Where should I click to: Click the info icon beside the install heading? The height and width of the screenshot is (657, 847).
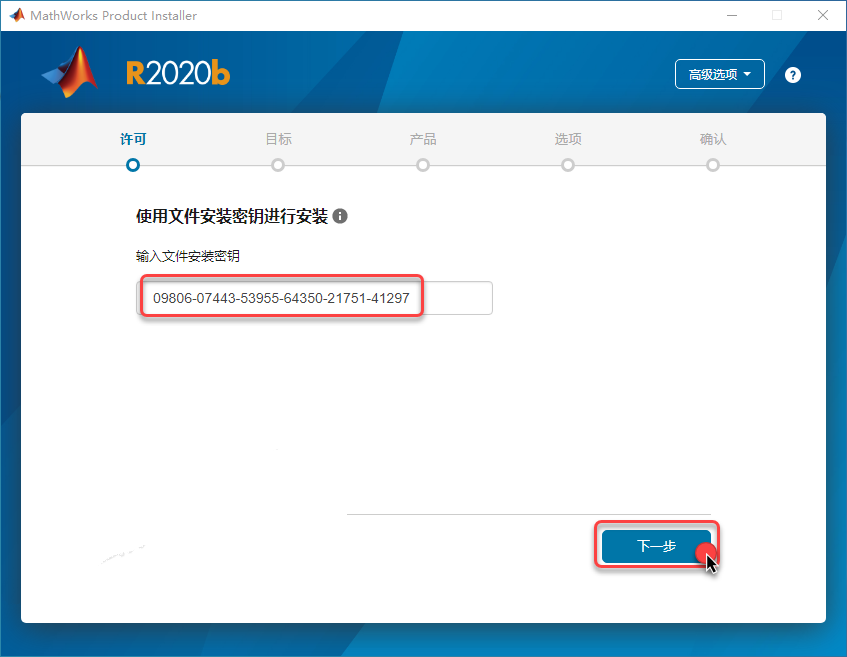click(340, 216)
